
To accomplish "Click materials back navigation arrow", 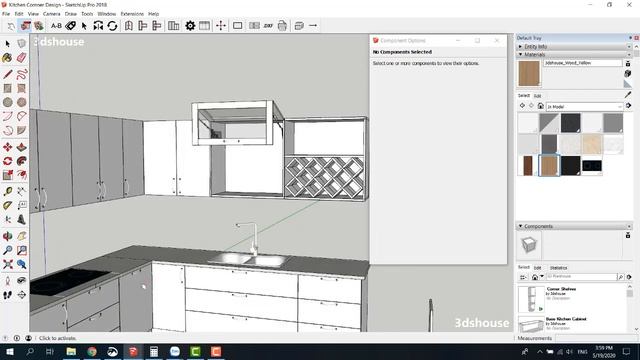I will [x=522, y=106].
